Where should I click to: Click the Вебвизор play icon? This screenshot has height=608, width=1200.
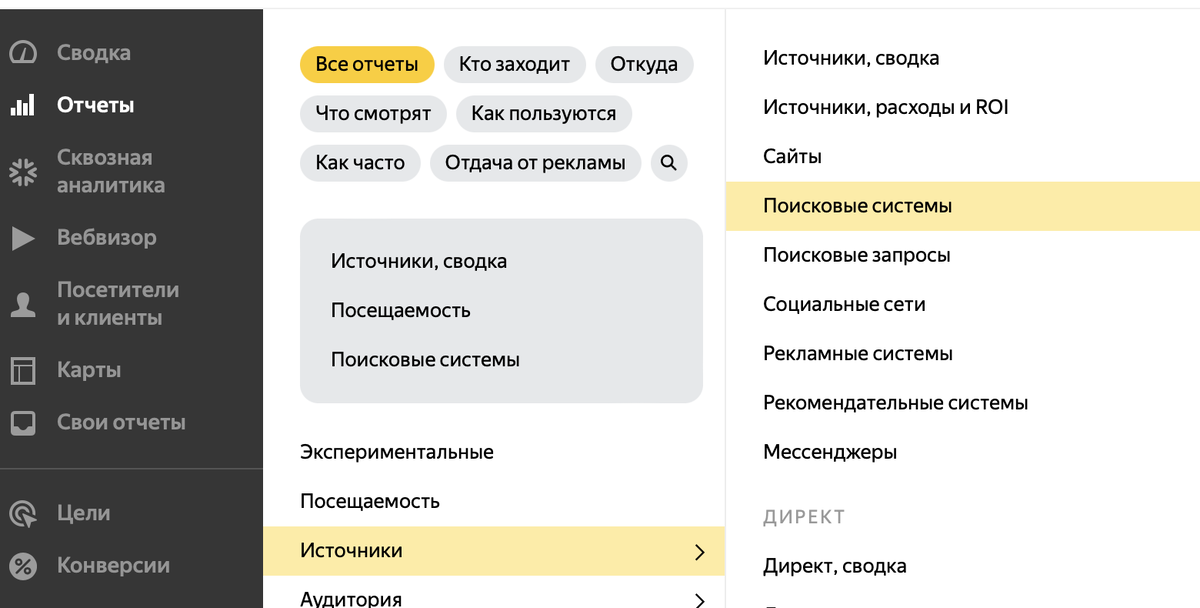(x=22, y=238)
